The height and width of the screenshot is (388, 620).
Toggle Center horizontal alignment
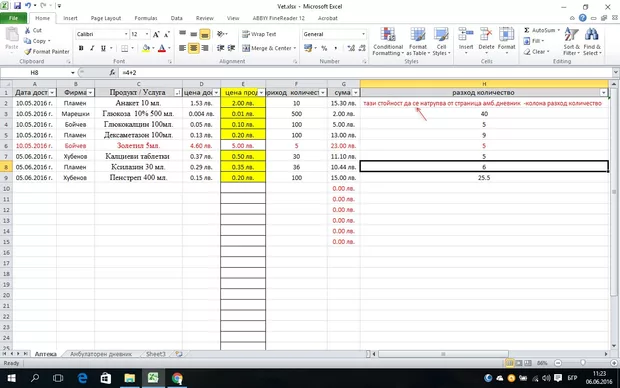coord(193,48)
